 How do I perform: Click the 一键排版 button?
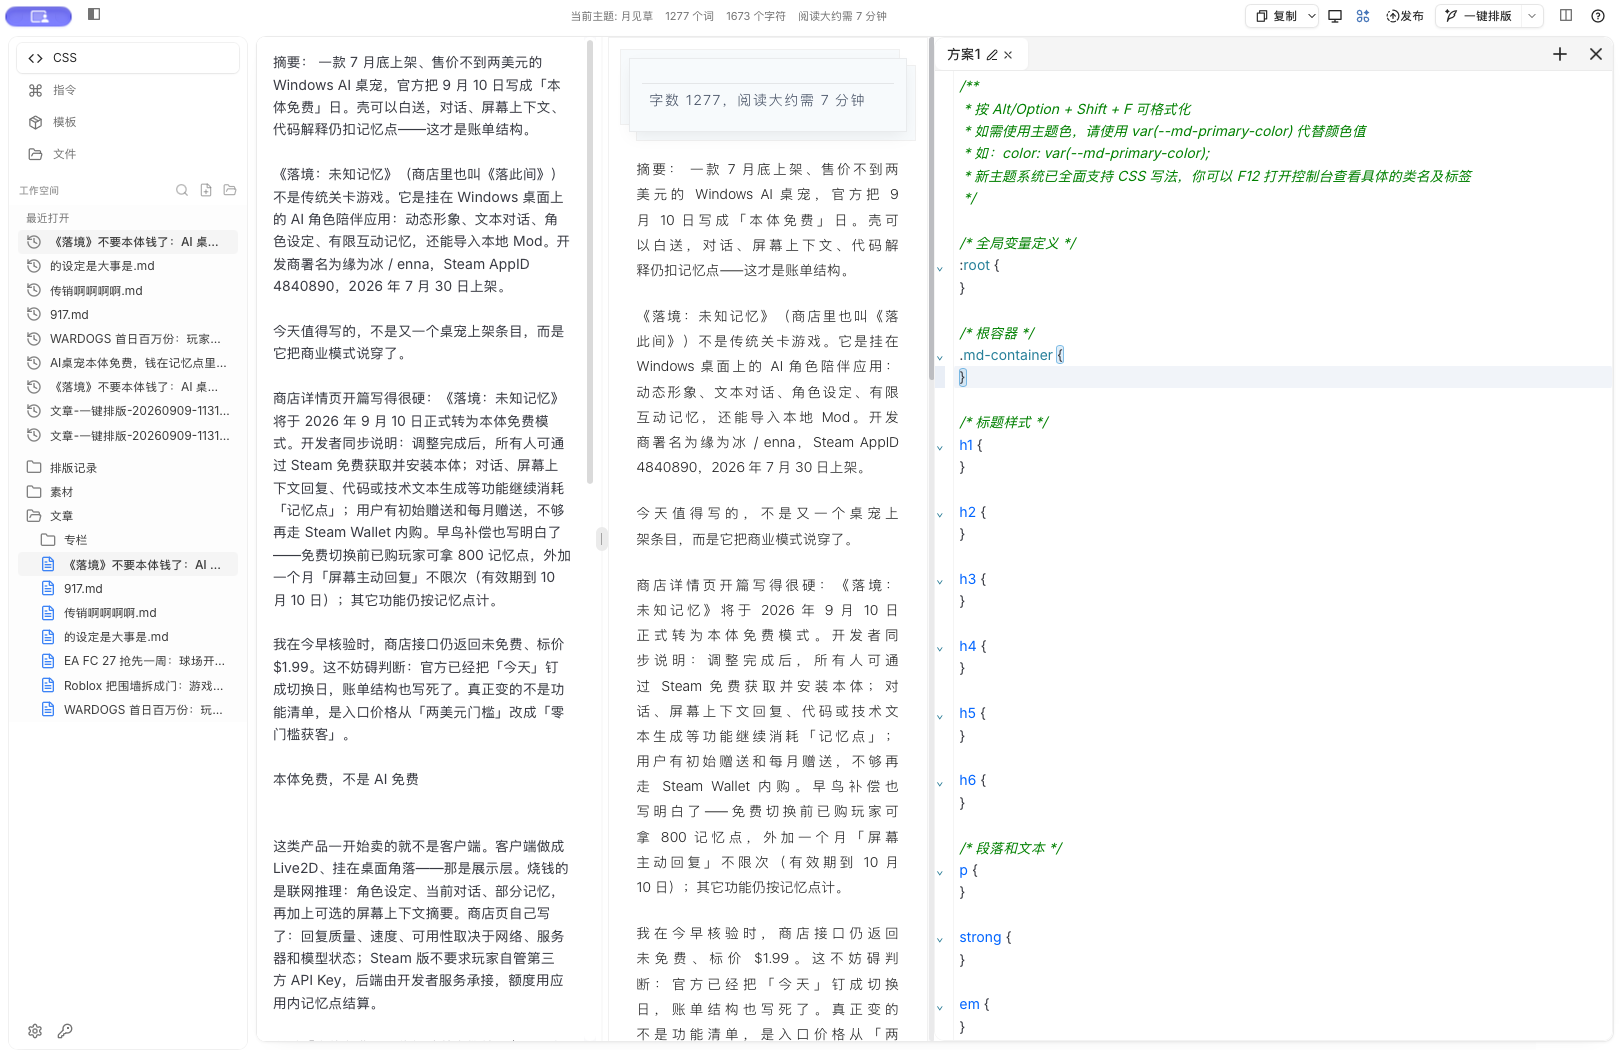[x=1479, y=16]
